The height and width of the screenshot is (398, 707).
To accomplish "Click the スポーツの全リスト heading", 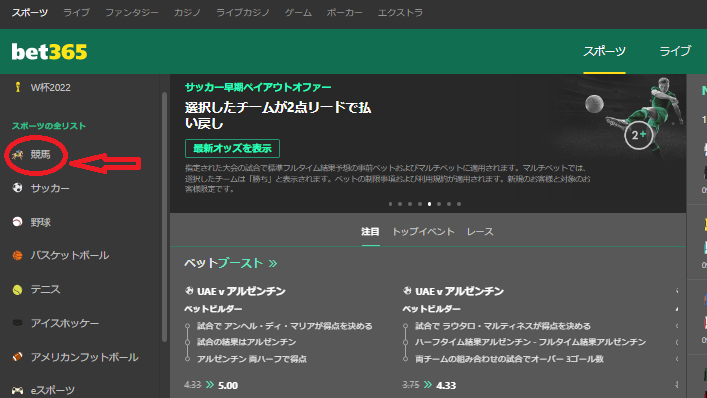I will pos(49,126).
